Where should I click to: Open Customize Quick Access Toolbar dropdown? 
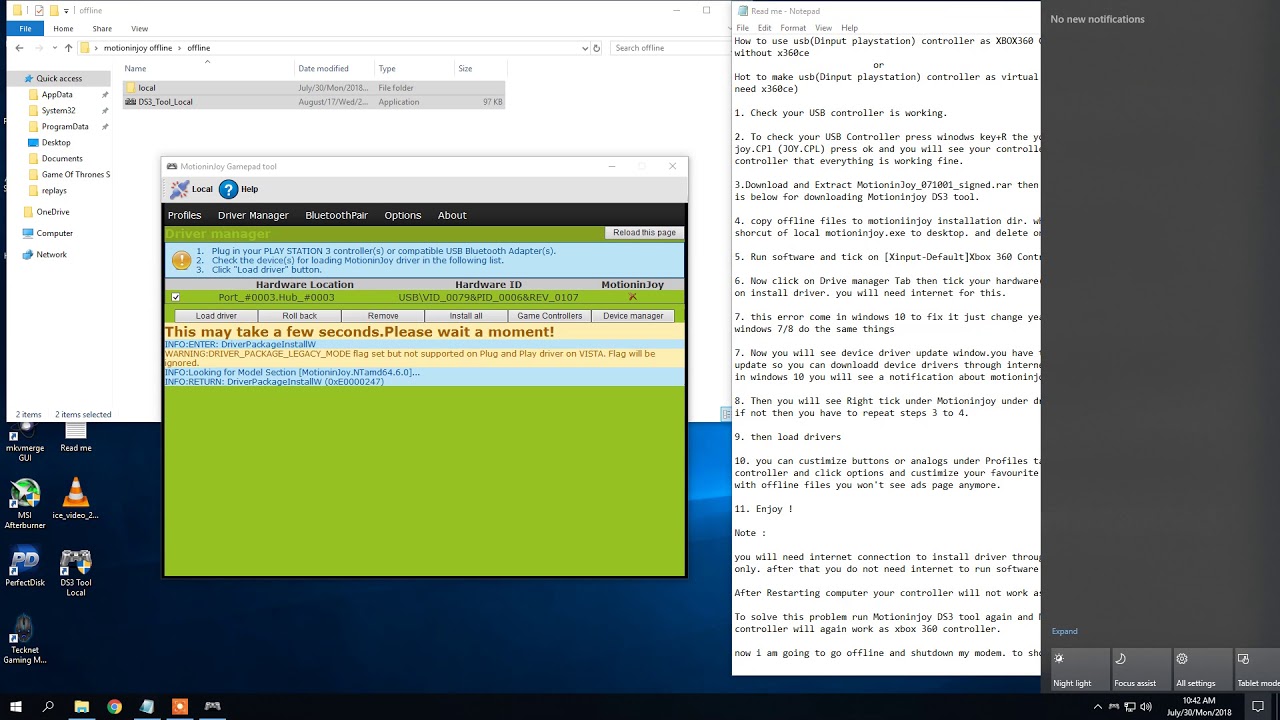tap(67, 11)
